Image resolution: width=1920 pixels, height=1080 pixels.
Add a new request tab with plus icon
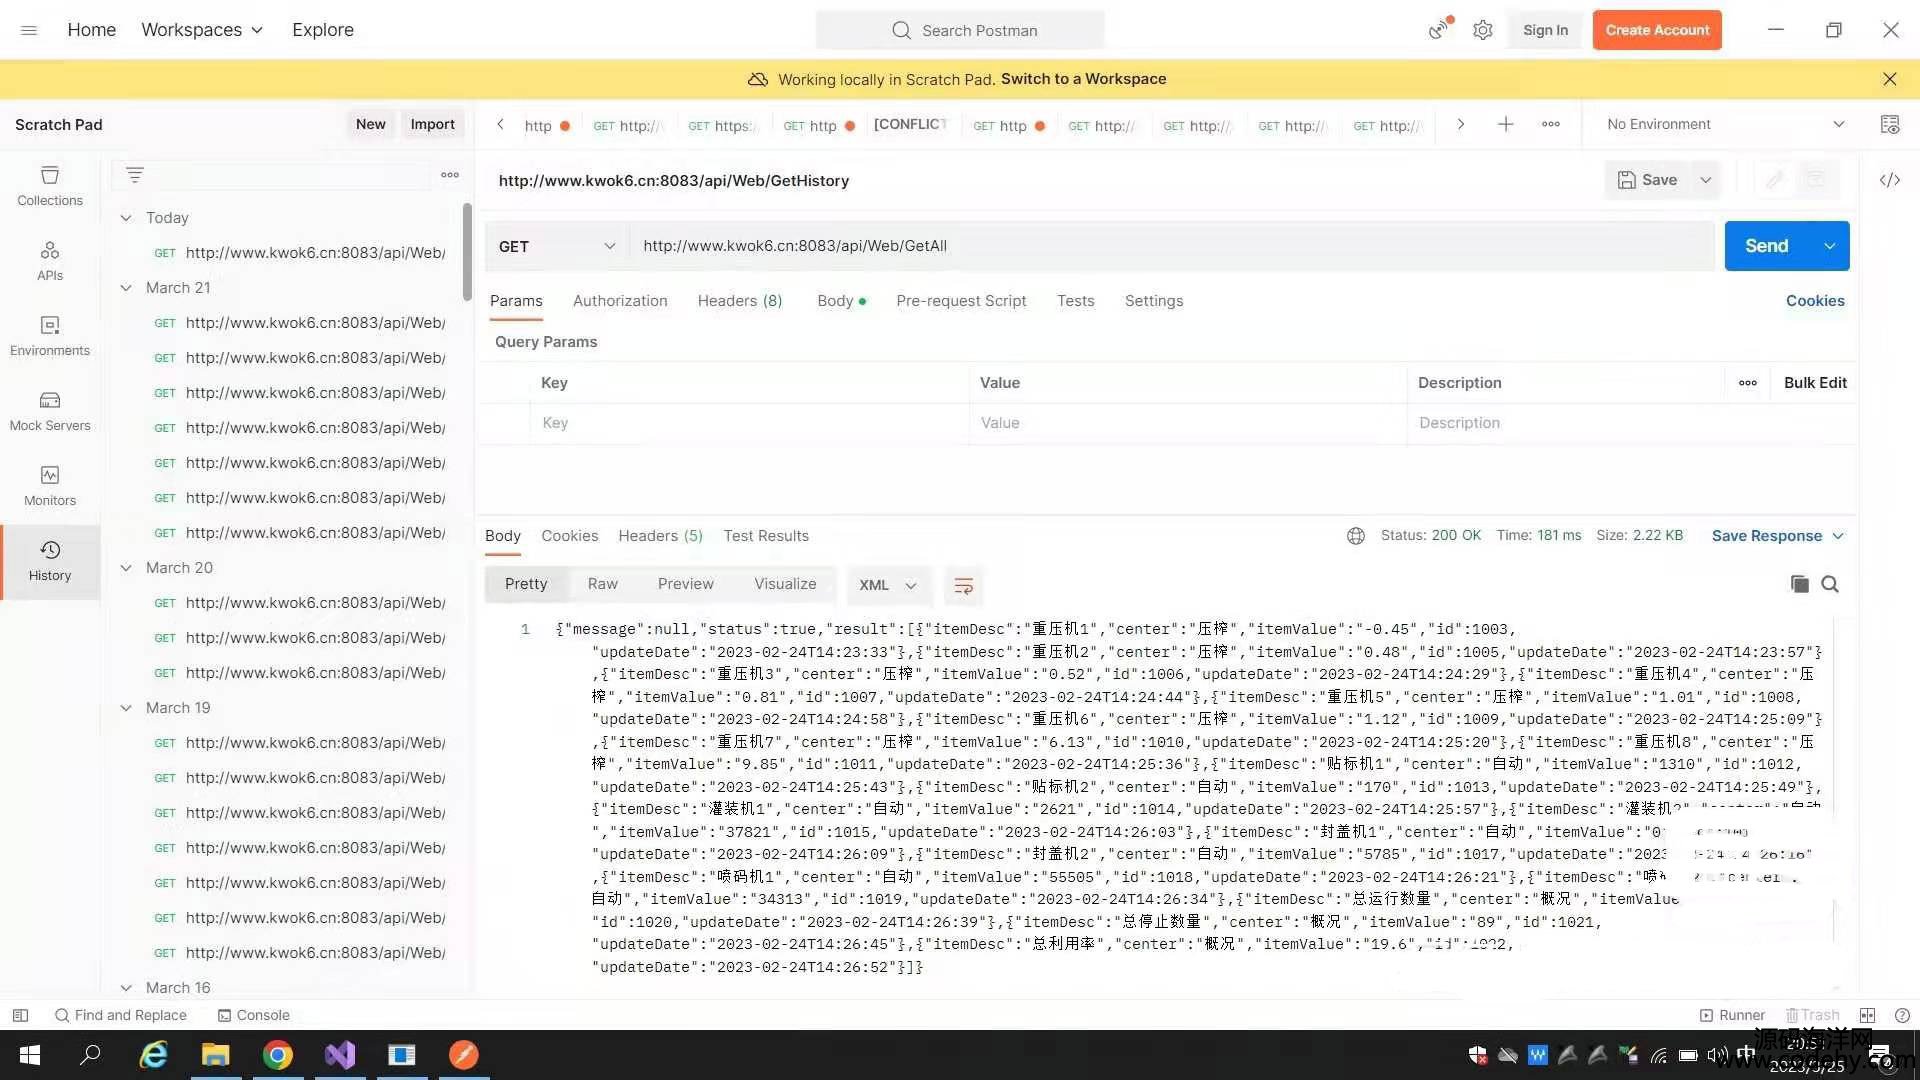(1505, 124)
